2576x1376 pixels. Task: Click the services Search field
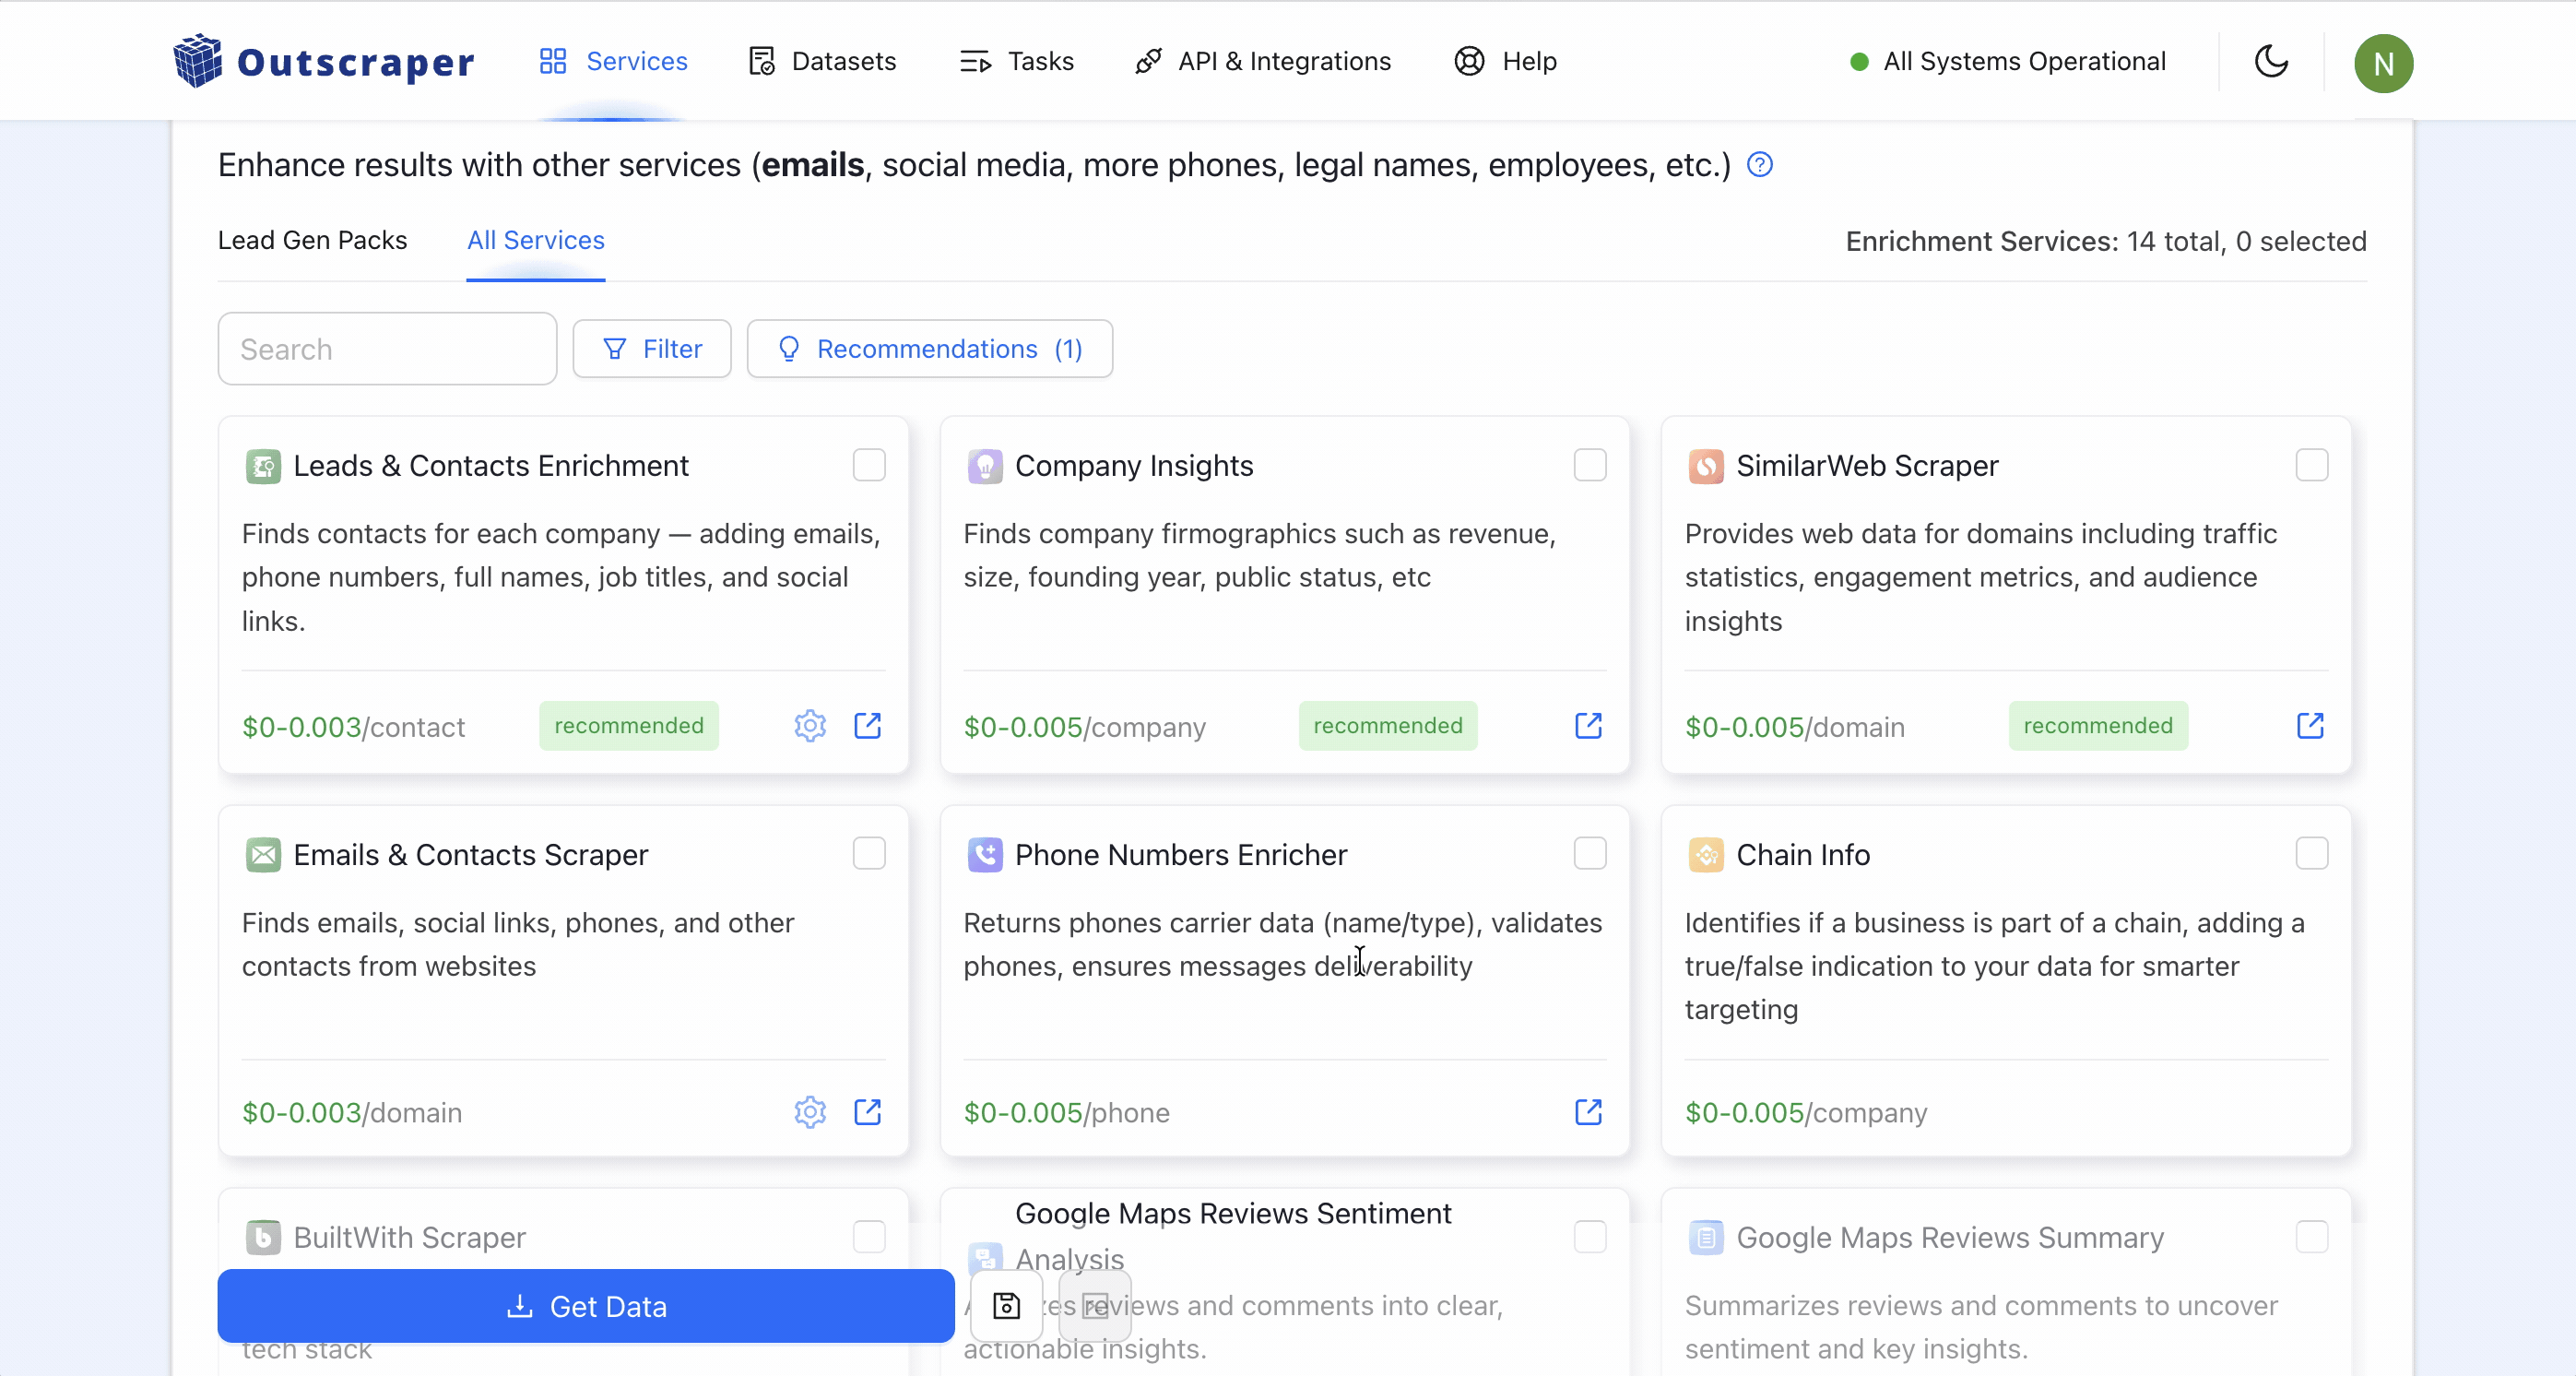pyautogui.click(x=387, y=349)
